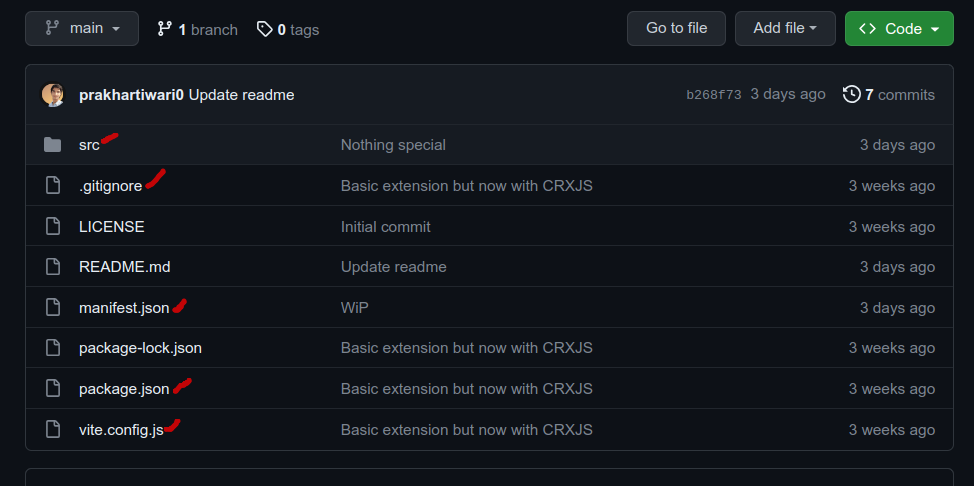The height and width of the screenshot is (486, 974).
Task: Click the file icon beside manifest.json
Action: pyautogui.click(x=53, y=308)
